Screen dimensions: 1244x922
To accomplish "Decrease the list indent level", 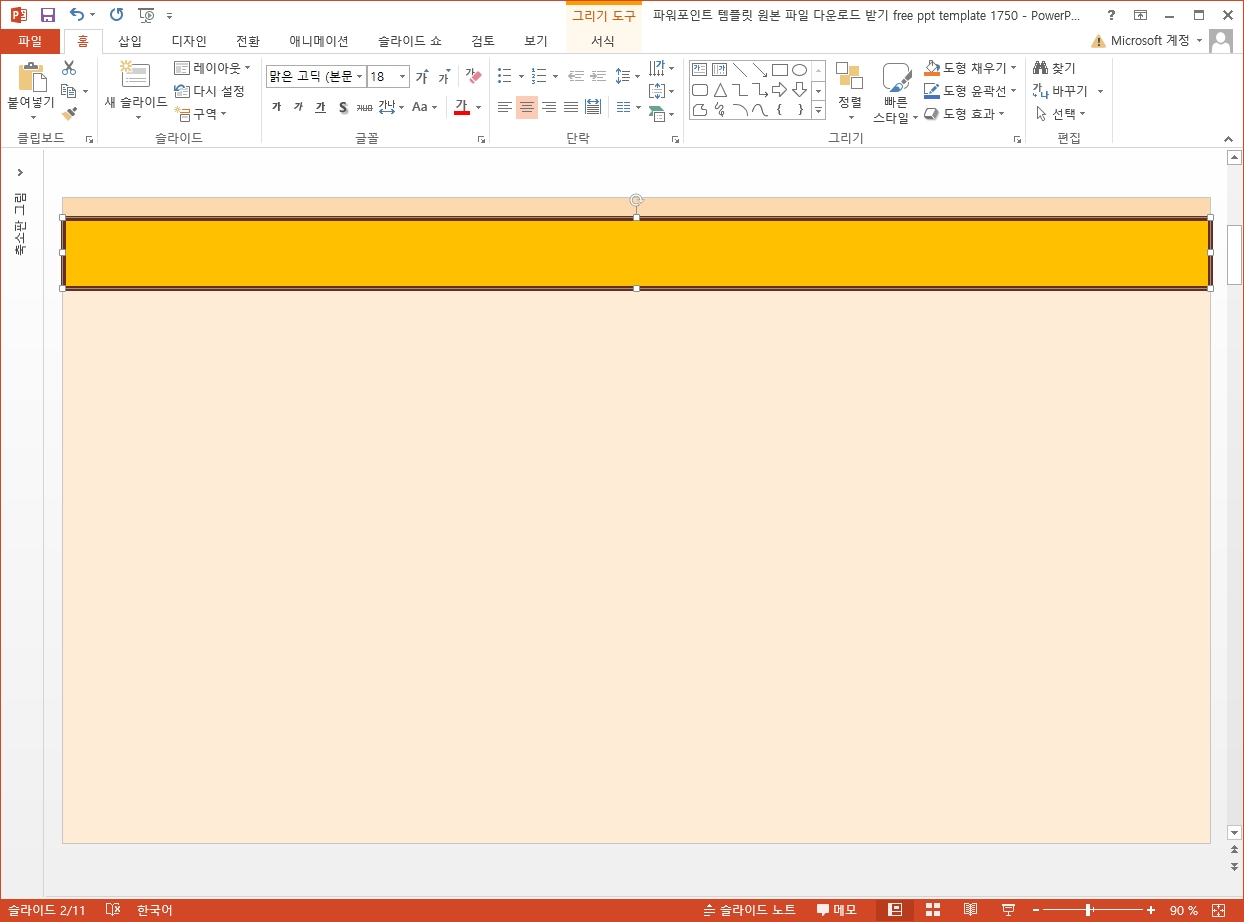I will [576, 76].
